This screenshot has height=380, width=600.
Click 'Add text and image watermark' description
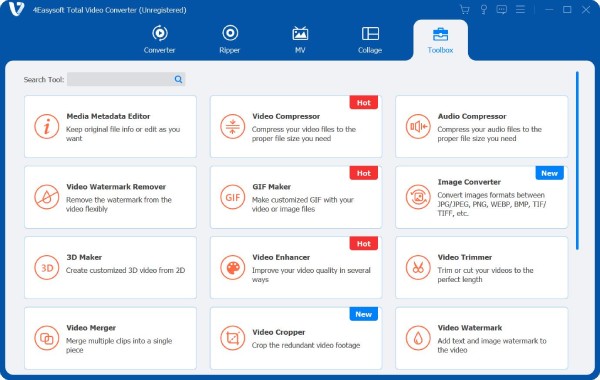[x=492, y=345]
